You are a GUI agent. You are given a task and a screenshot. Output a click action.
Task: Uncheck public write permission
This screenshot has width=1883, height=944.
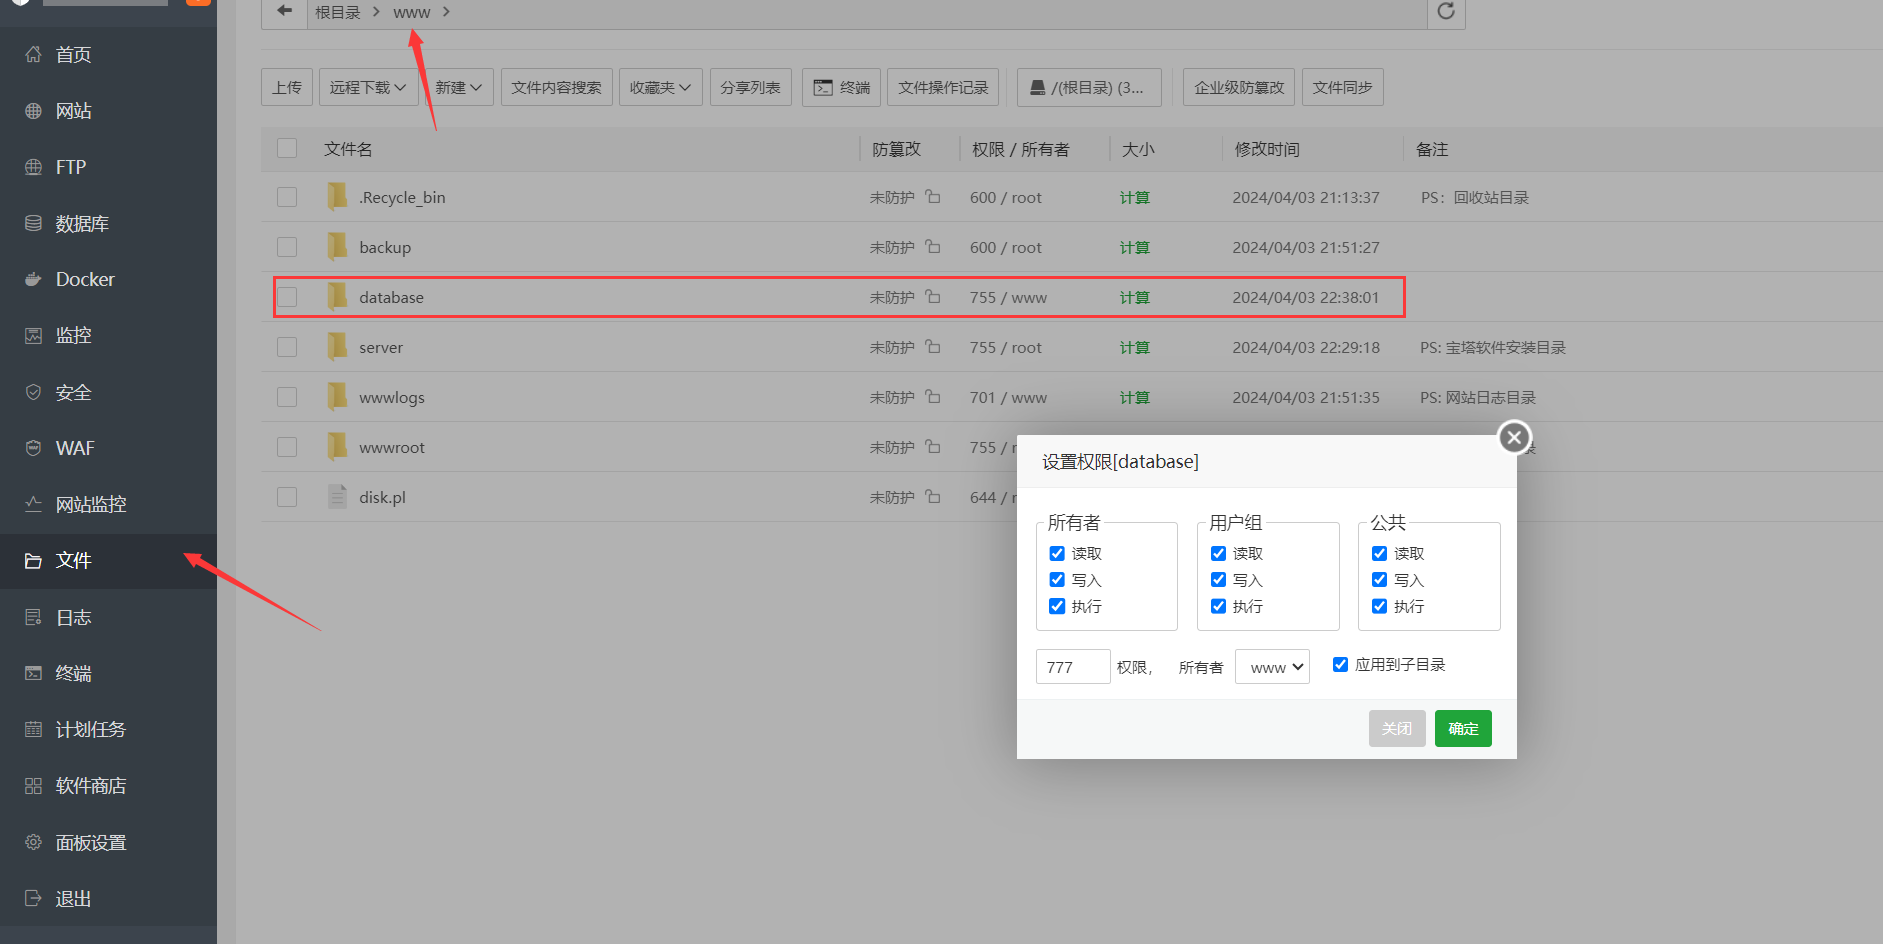click(x=1380, y=580)
